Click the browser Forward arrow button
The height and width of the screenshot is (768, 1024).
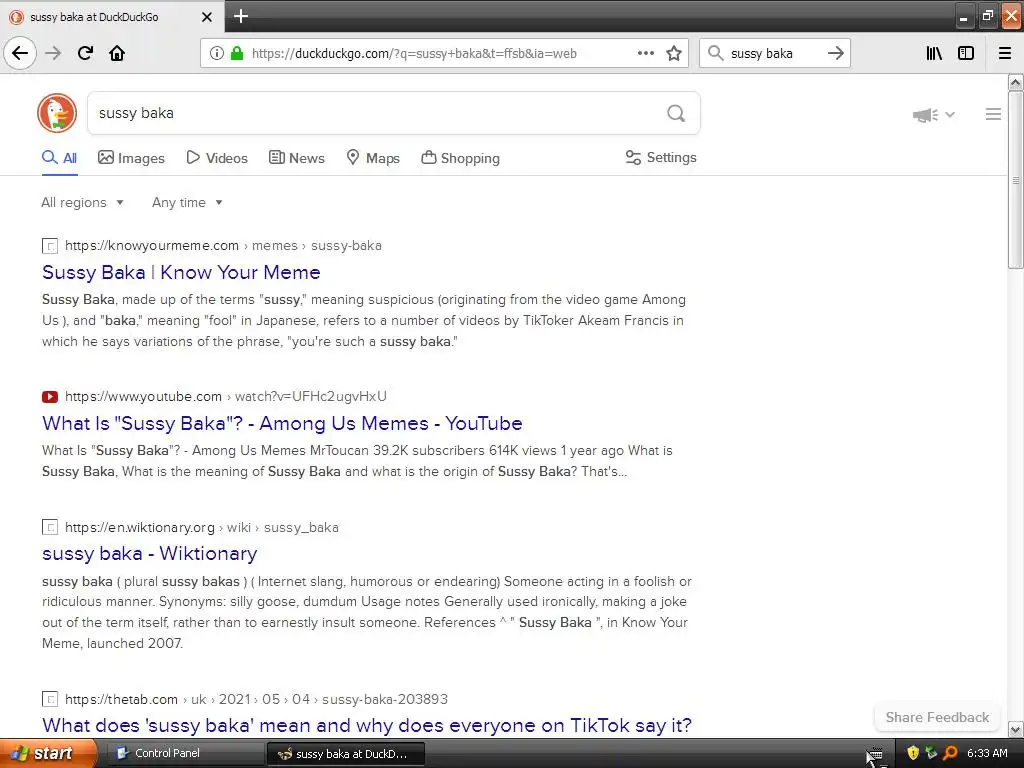point(53,53)
